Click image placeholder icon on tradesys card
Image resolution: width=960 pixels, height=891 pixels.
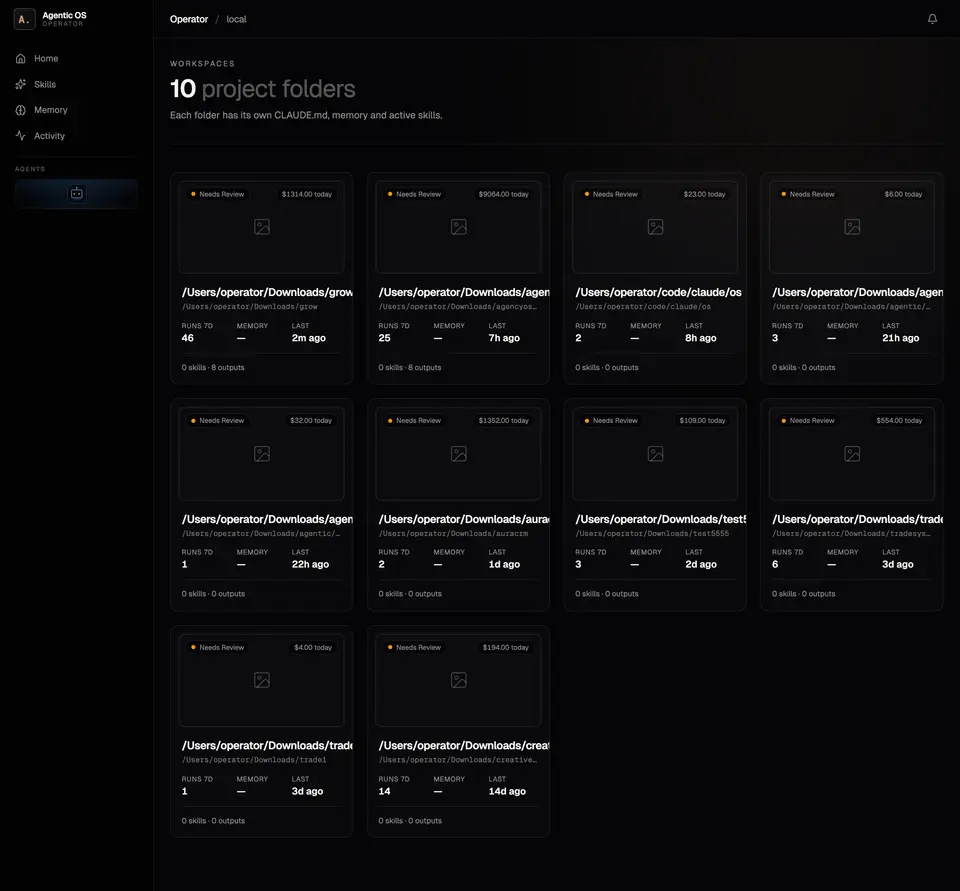tap(852, 454)
